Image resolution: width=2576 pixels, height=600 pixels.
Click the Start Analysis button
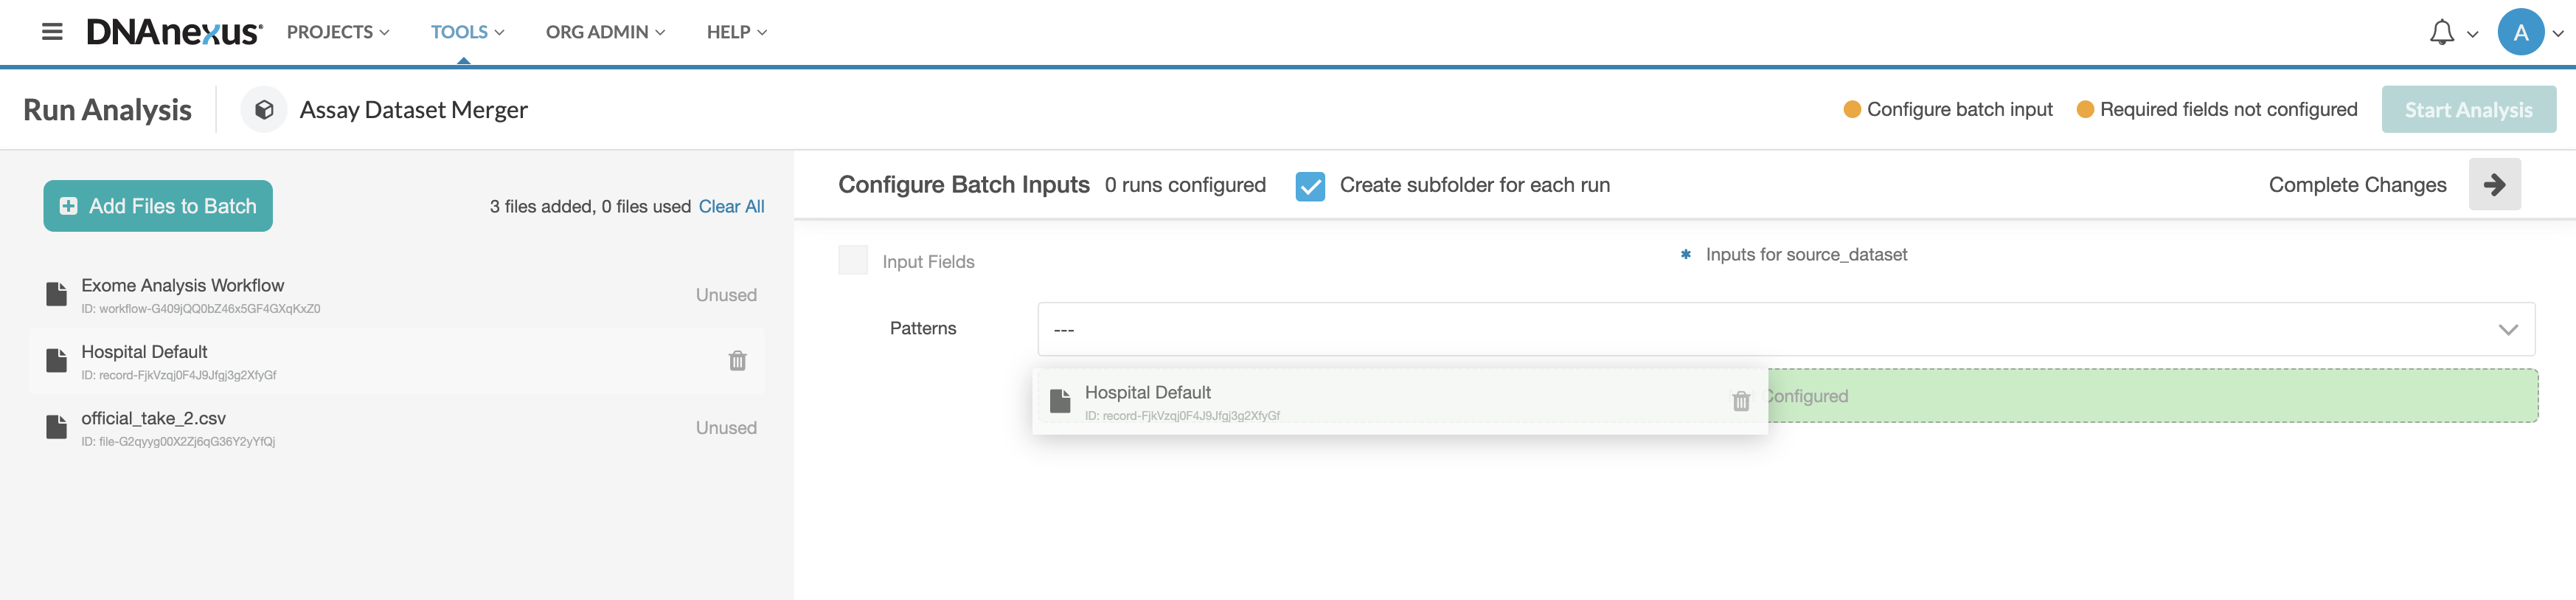(x=2468, y=110)
